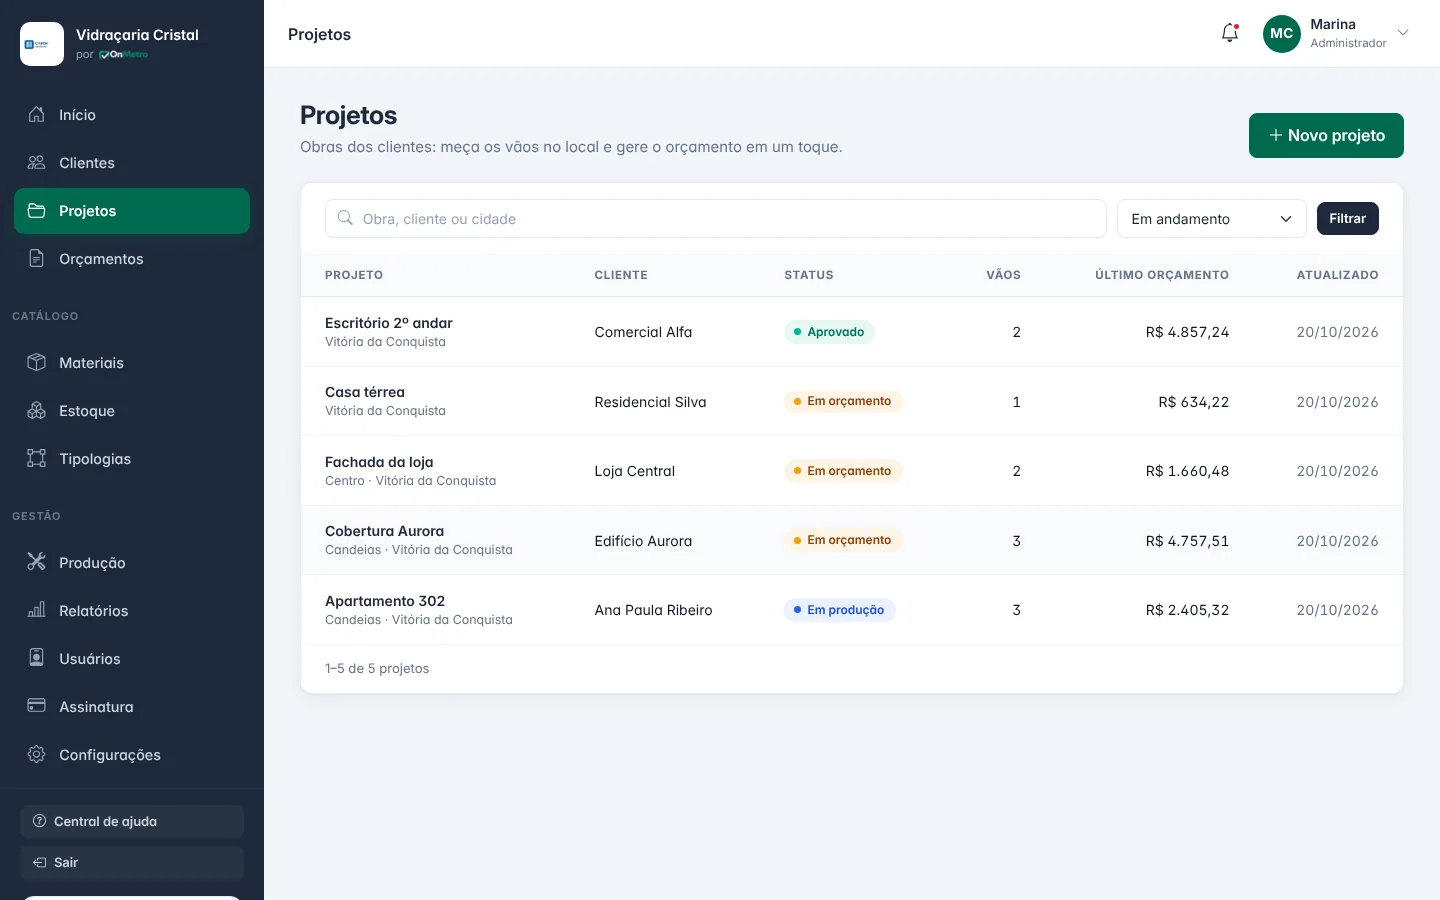The width and height of the screenshot is (1440, 900).
Task: Open the Configurações page
Action: (x=132, y=755)
